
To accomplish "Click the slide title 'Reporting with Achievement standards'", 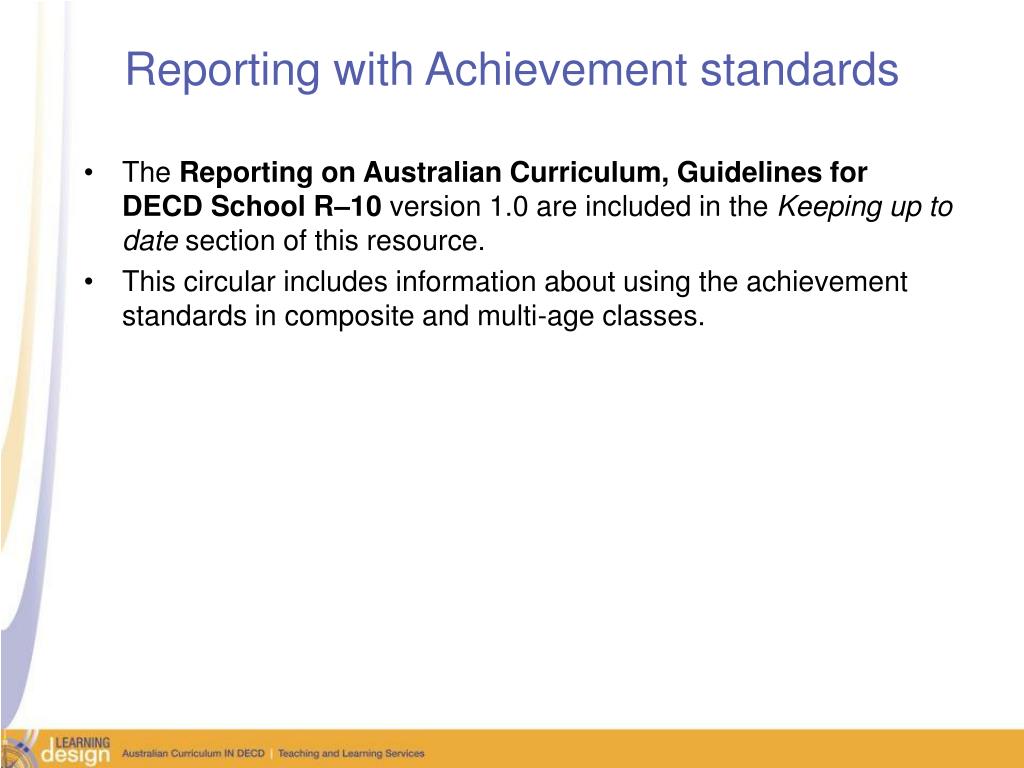I will (511, 71).
